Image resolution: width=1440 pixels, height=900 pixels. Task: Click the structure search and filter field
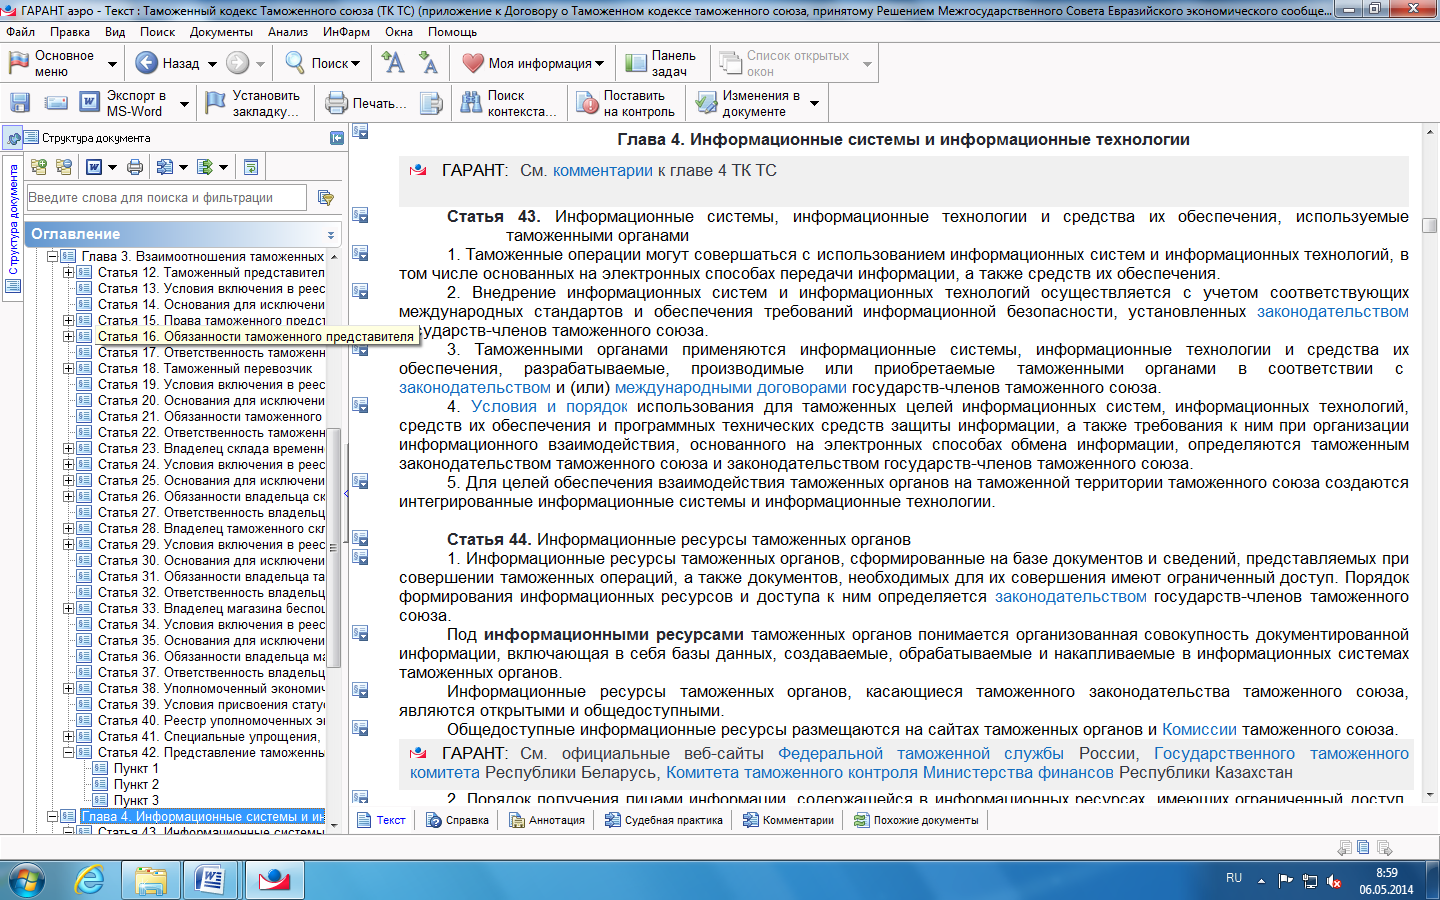point(166,198)
